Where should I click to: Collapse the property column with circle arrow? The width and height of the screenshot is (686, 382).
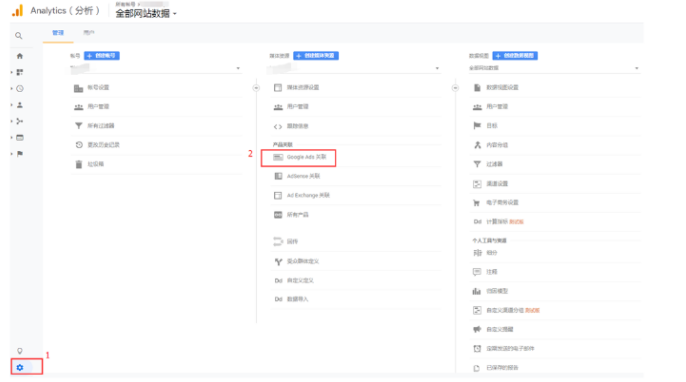(x=455, y=88)
